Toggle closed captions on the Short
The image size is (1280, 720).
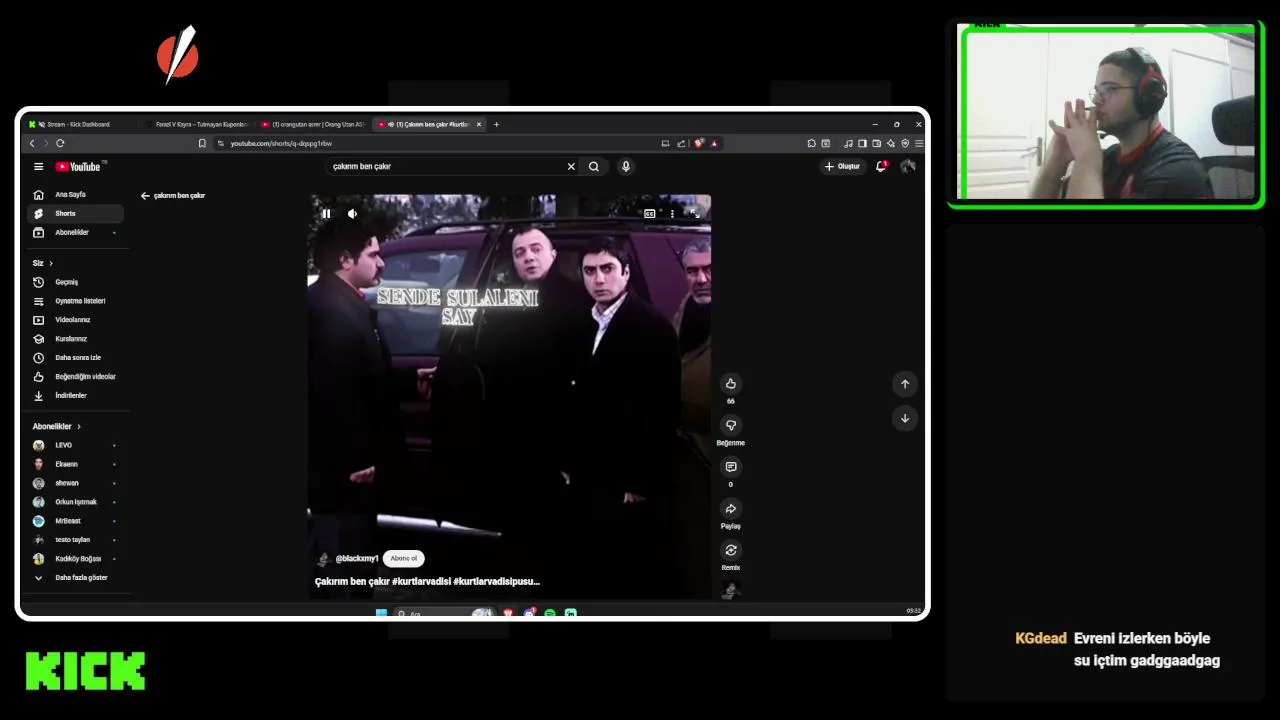point(650,213)
